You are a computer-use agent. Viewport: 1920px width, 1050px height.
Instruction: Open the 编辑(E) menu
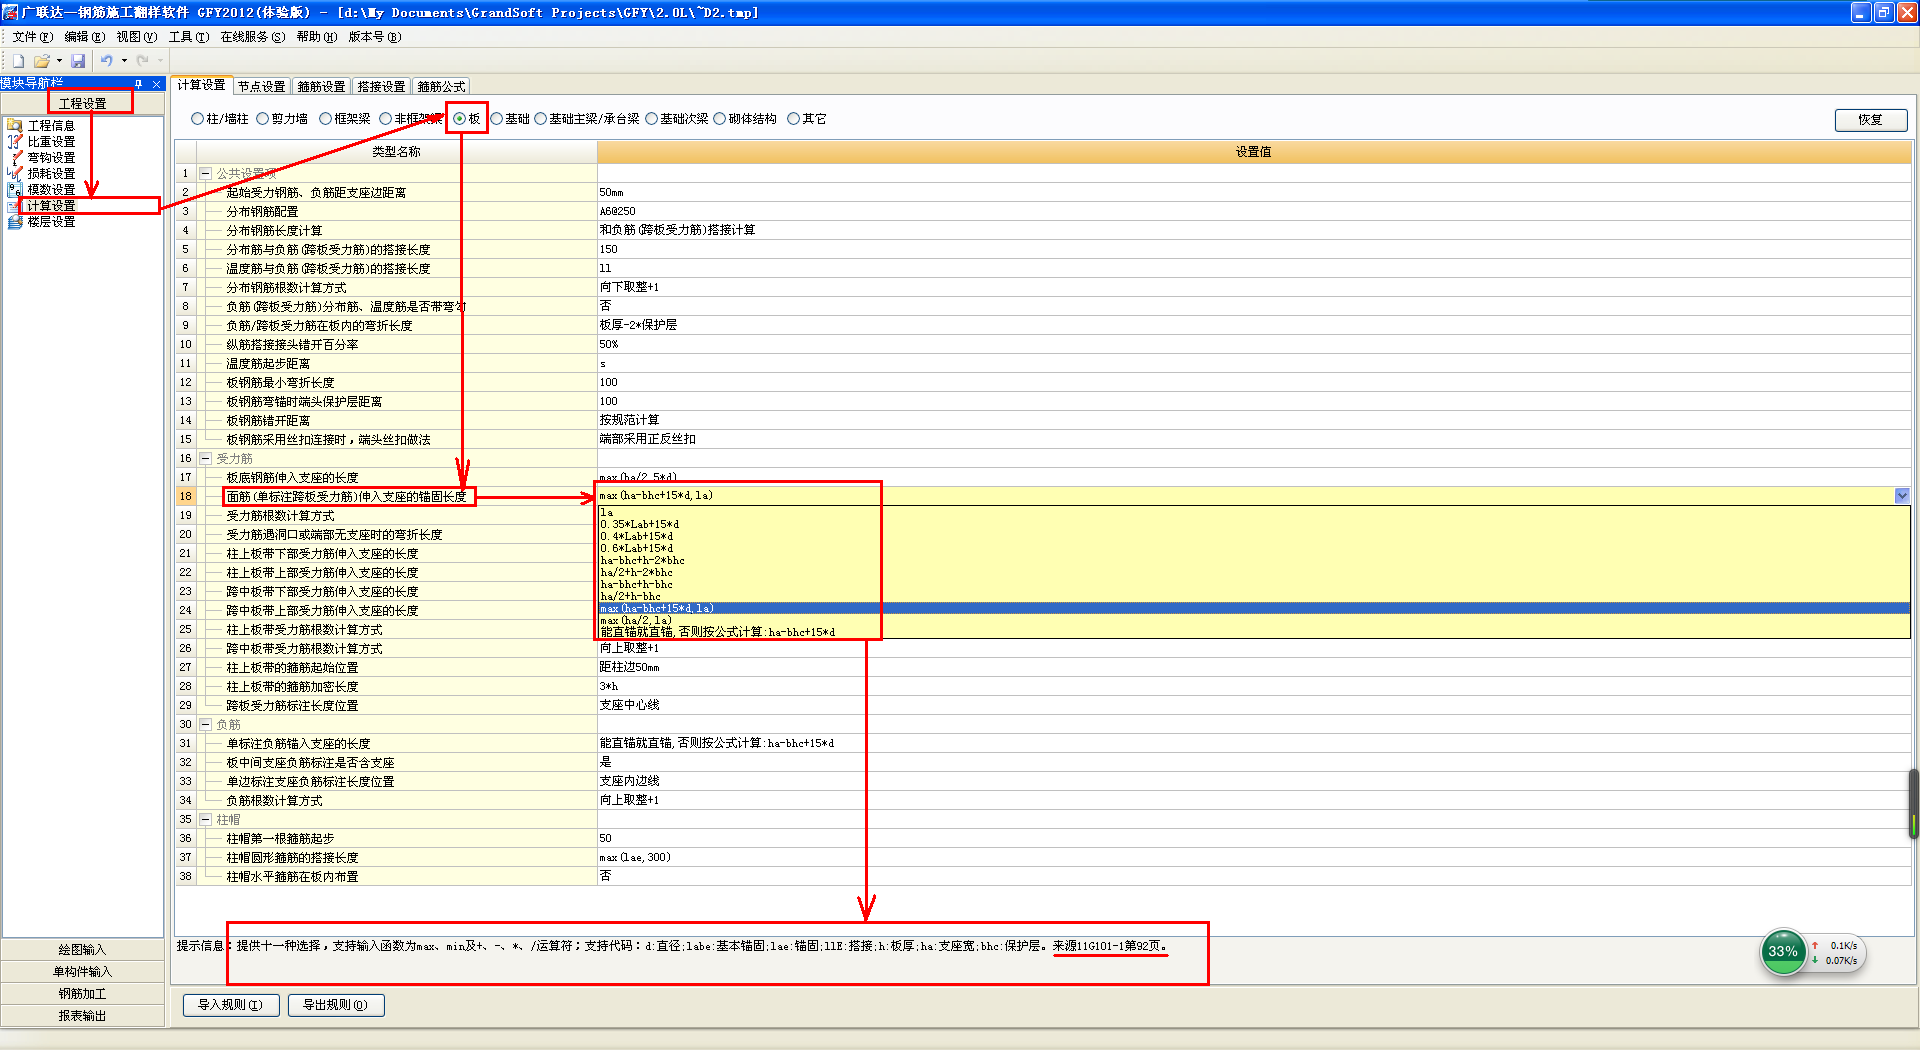coord(85,37)
